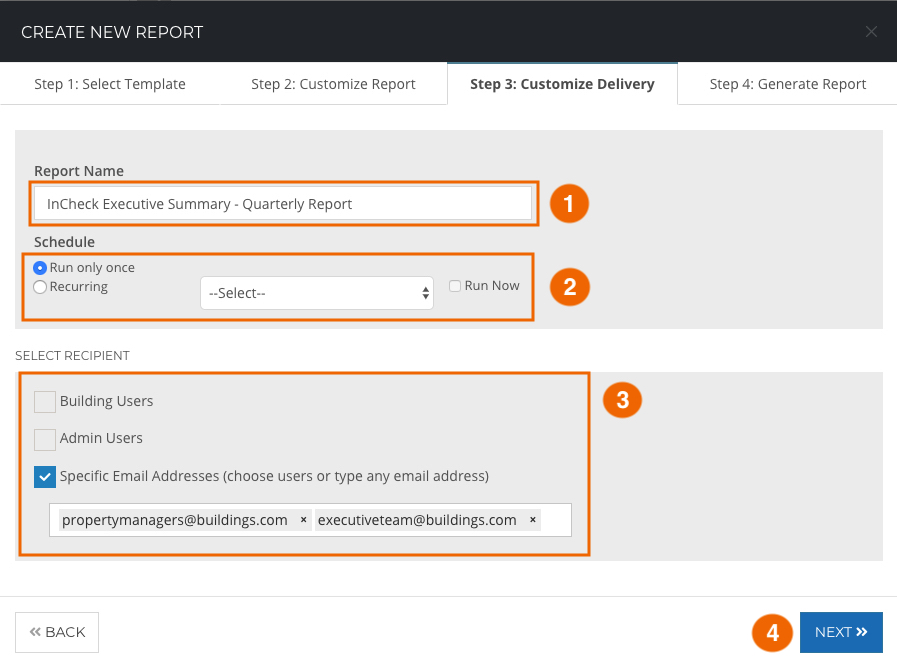Remove executiveteam@buildings.com email tag
897x667 pixels.
(x=533, y=520)
